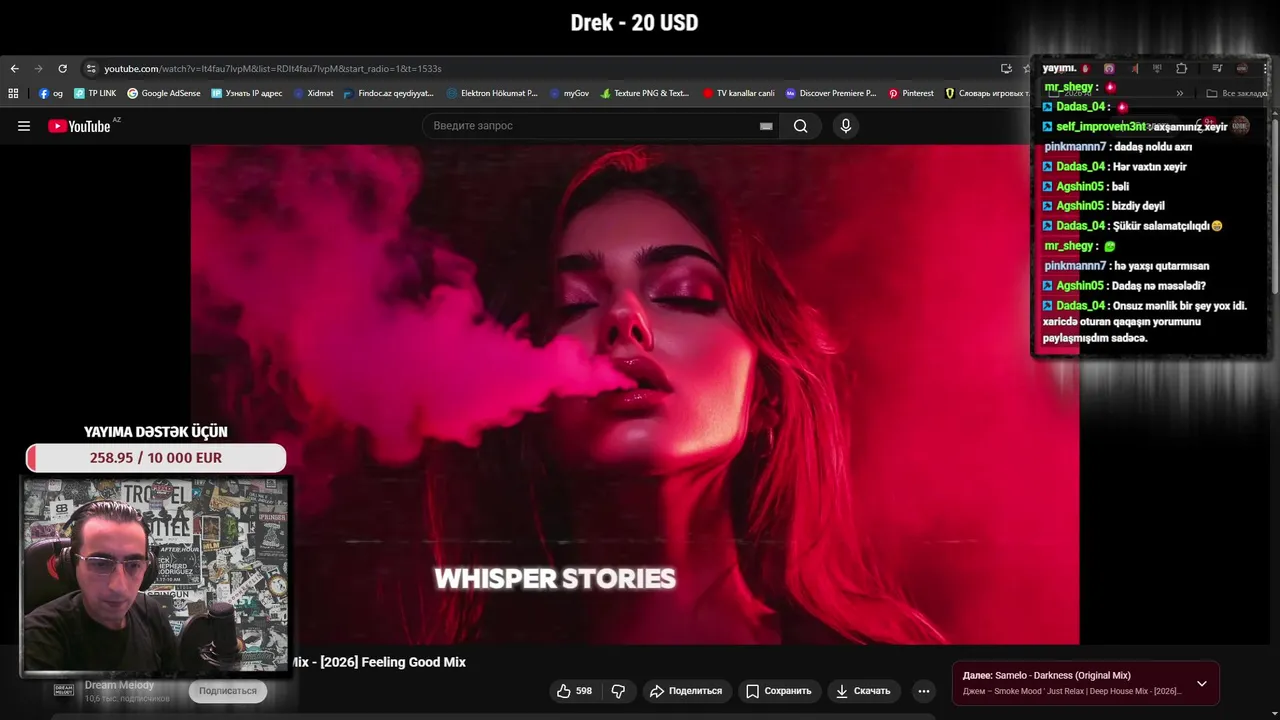Open the Pinterest bookmark
Image resolution: width=1280 pixels, height=720 pixels.
coord(911,93)
